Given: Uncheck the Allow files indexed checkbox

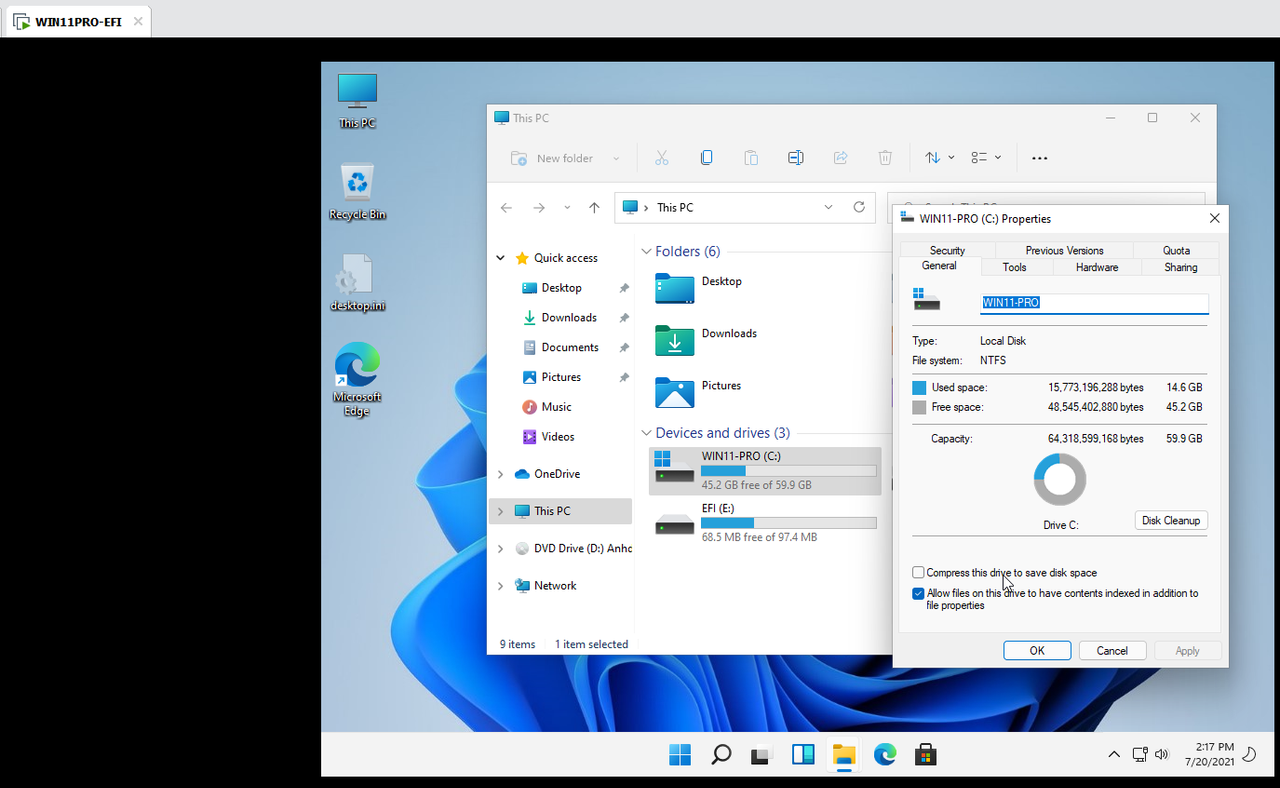Looking at the screenshot, I should (x=918, y=593).
